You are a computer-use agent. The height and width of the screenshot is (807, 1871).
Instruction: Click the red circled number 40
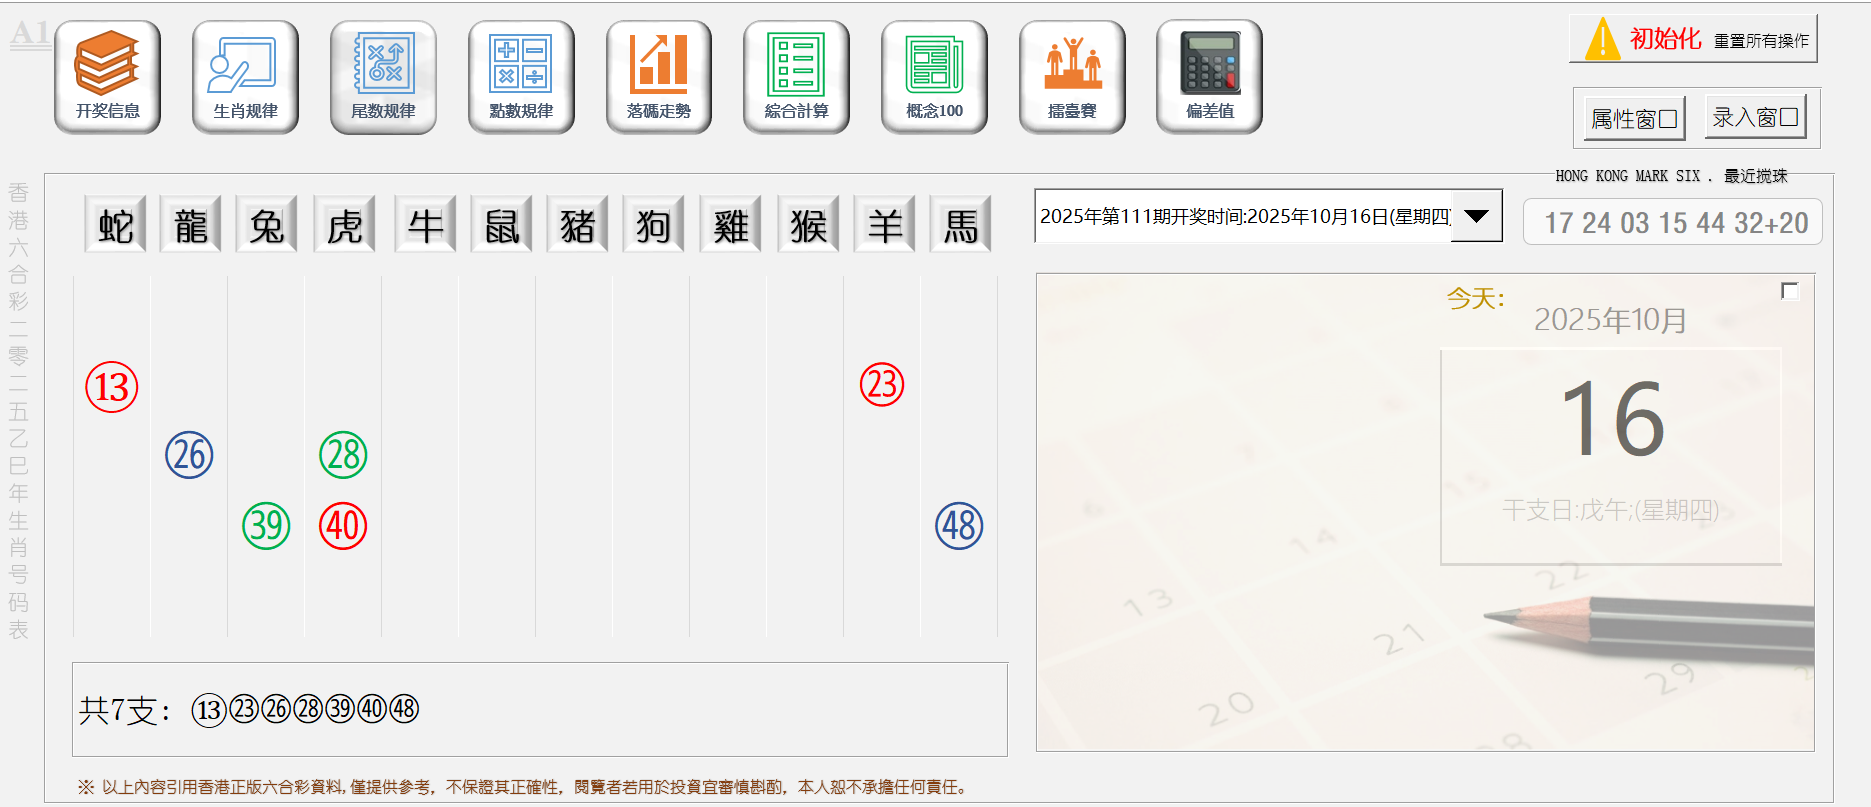point(343,526)
